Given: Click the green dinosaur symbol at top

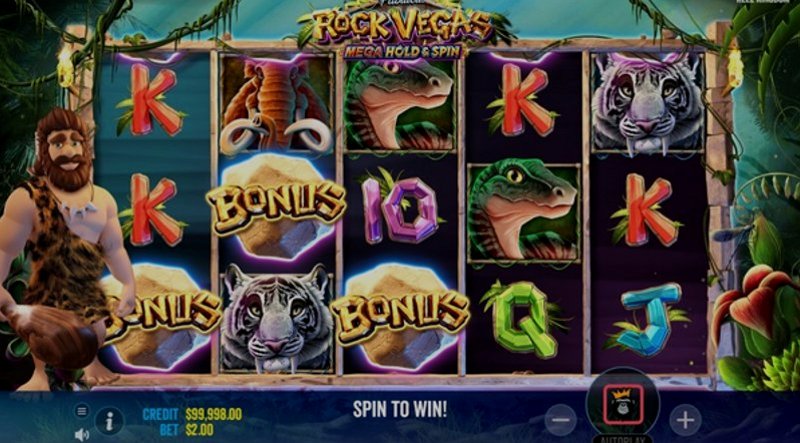Looking at the screenshot, I should click(399, 105).
